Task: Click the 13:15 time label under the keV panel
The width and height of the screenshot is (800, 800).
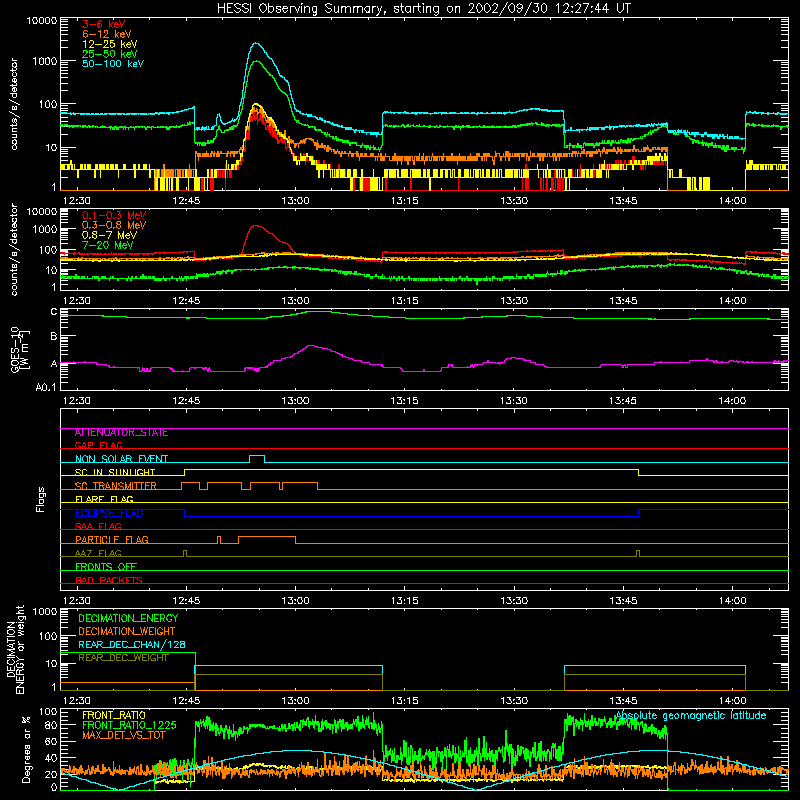Action: tap(405, 201)
